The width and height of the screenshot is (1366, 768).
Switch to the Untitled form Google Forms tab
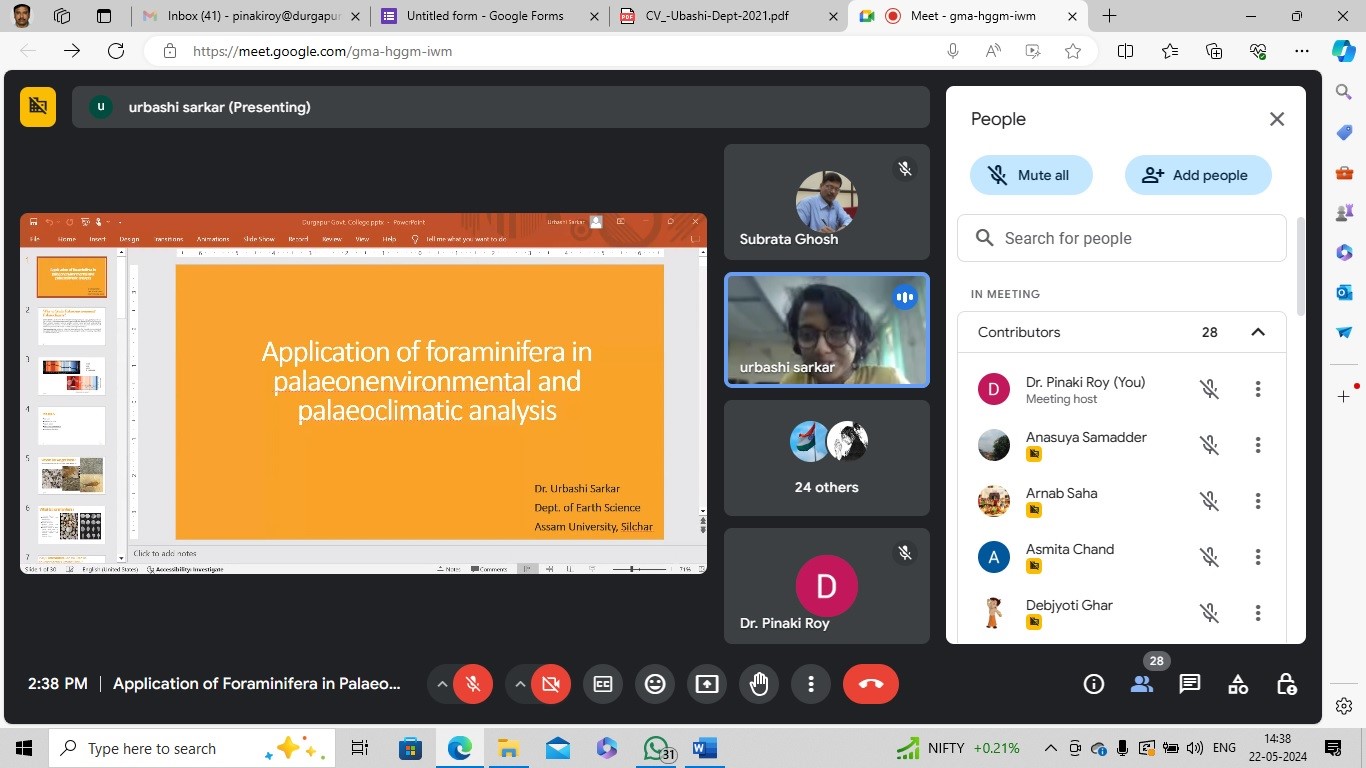click(x=484, y=16)
